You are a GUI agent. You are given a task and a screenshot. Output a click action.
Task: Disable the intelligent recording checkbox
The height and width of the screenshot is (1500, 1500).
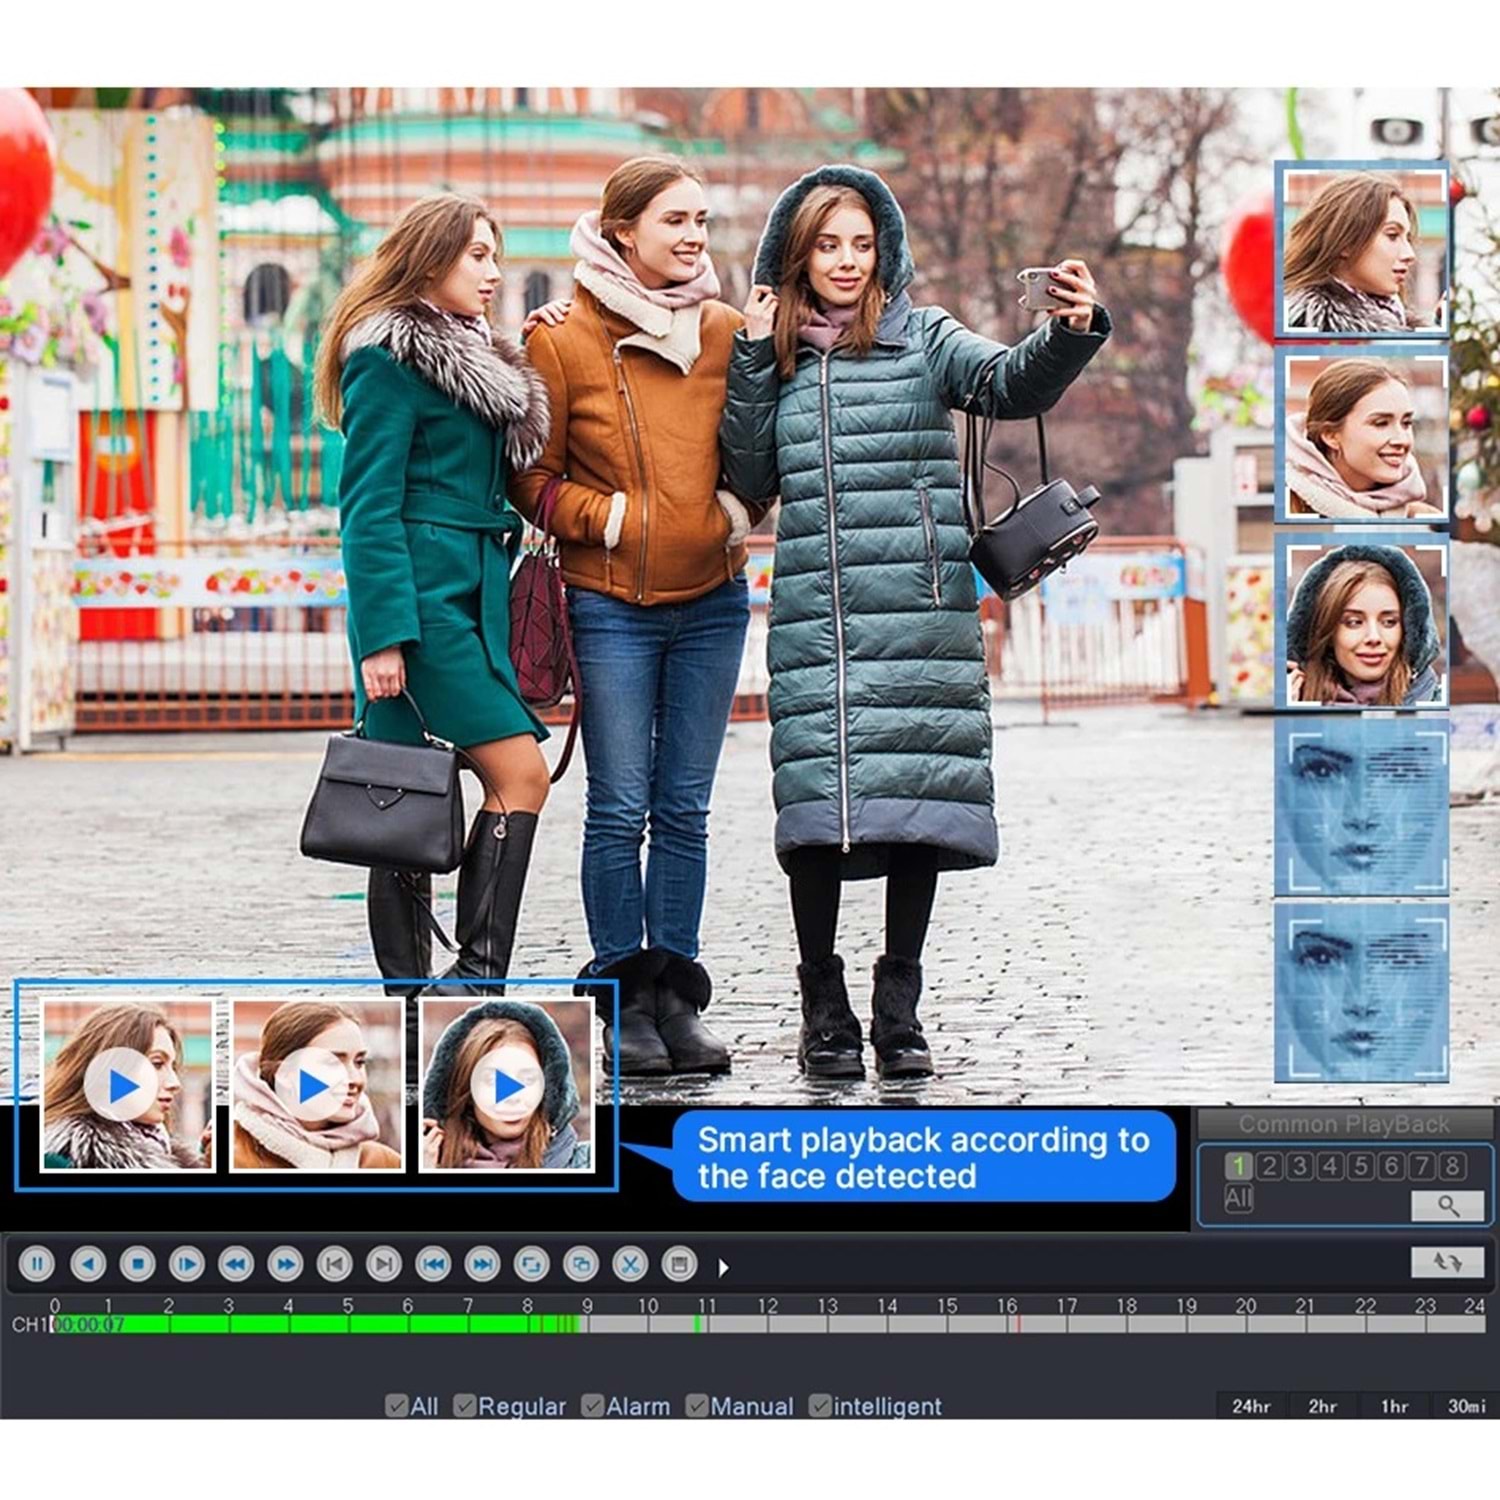pos(820,1406)
